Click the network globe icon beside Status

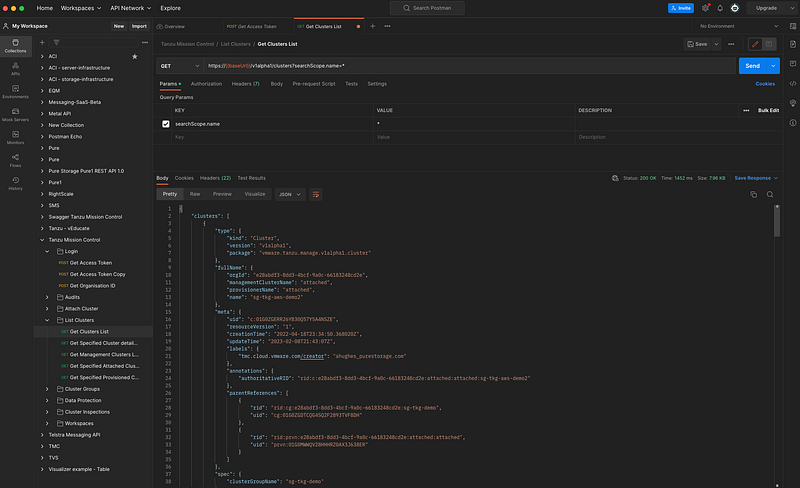[x=615, y=178]
